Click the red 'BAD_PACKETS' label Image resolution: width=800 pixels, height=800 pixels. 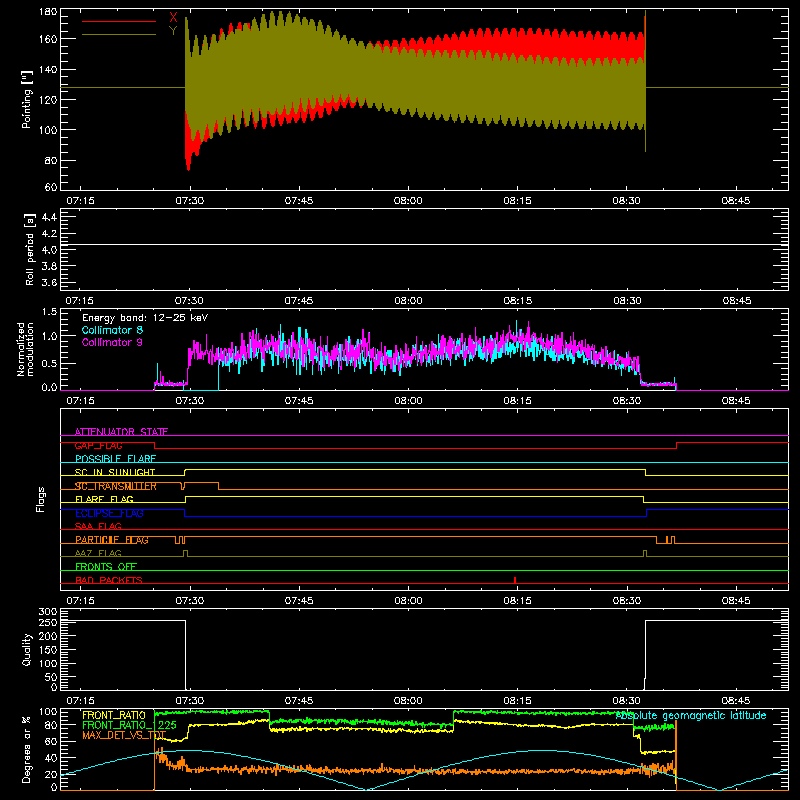coord(109,580)
